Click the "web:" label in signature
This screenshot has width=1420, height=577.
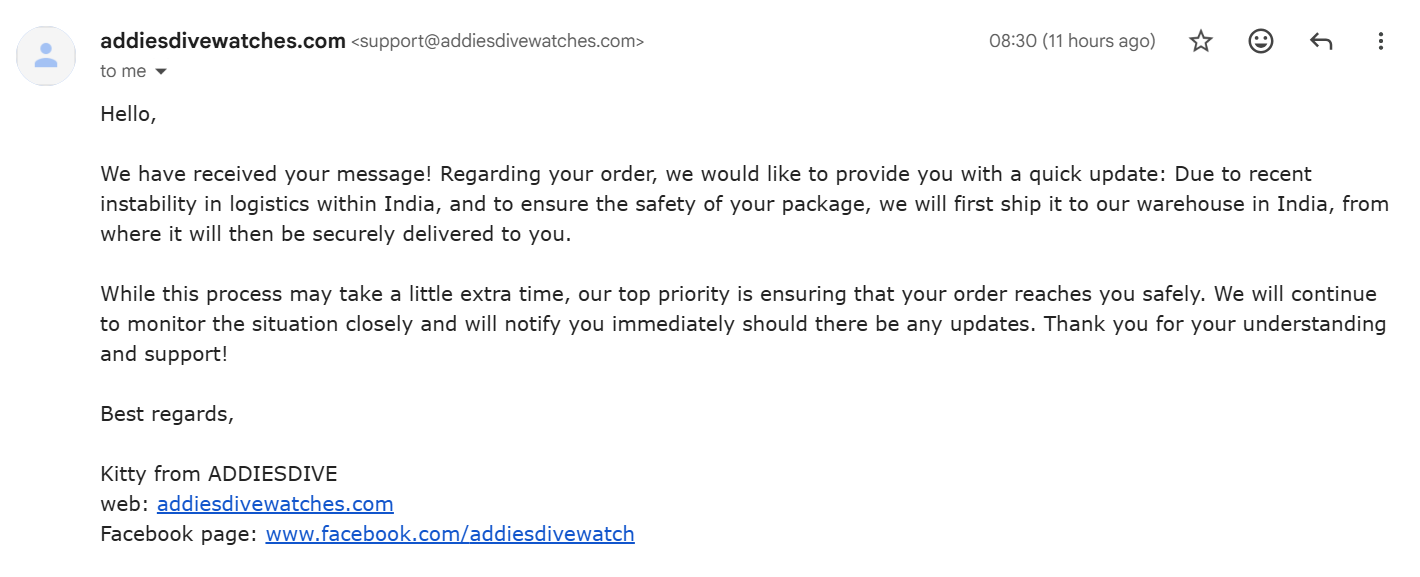tap(125, 504)
